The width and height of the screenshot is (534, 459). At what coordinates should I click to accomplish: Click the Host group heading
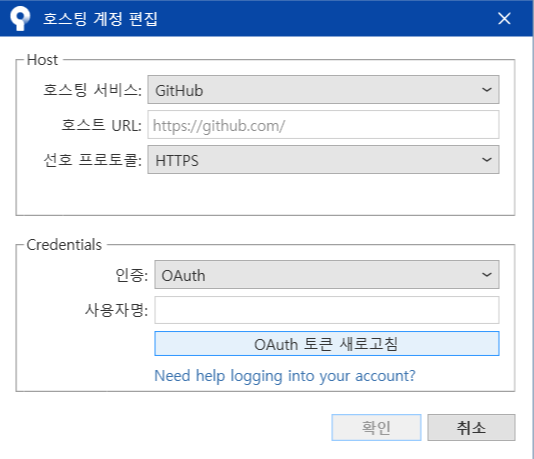coord(42,60)
